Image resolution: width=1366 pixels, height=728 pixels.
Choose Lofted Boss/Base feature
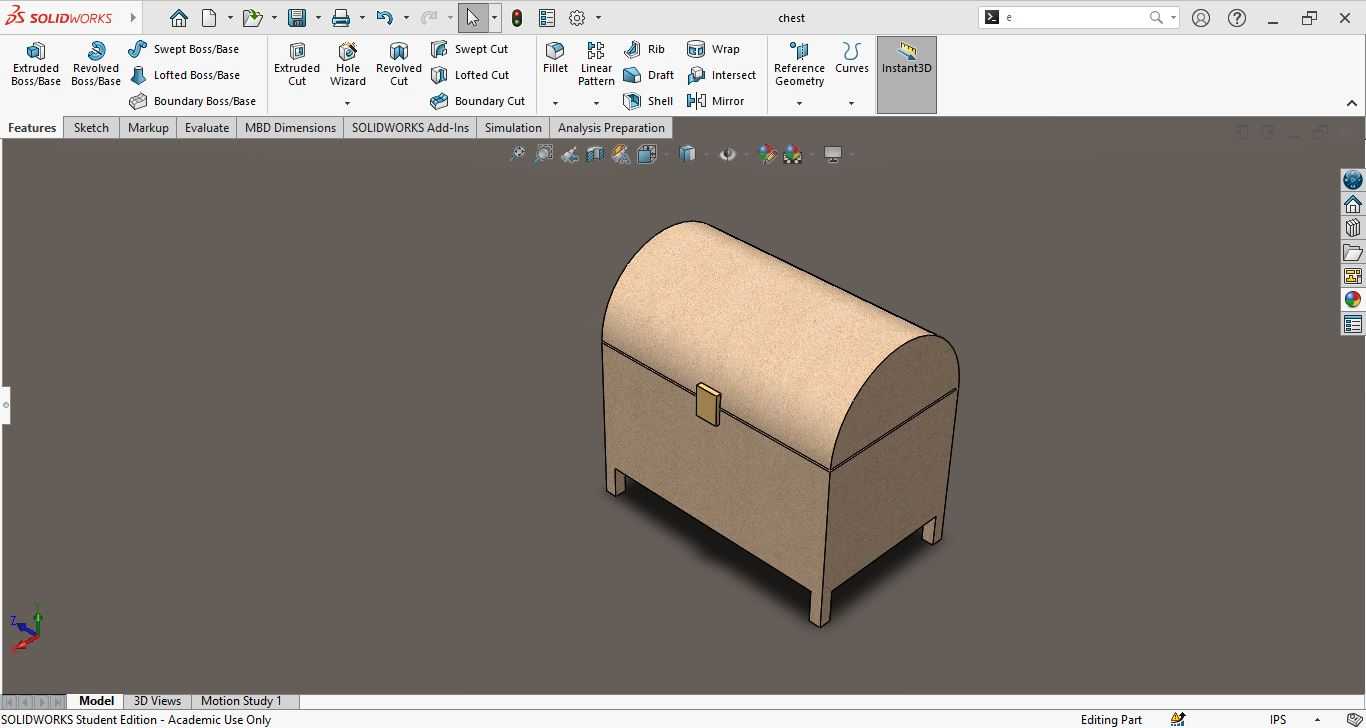tap(185, 75)
